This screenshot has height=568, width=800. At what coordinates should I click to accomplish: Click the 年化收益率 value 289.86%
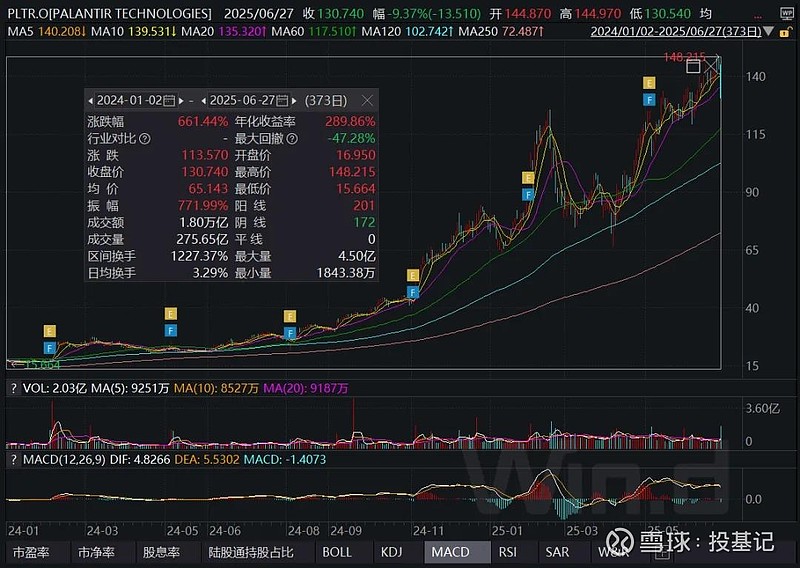coord(350,121)
